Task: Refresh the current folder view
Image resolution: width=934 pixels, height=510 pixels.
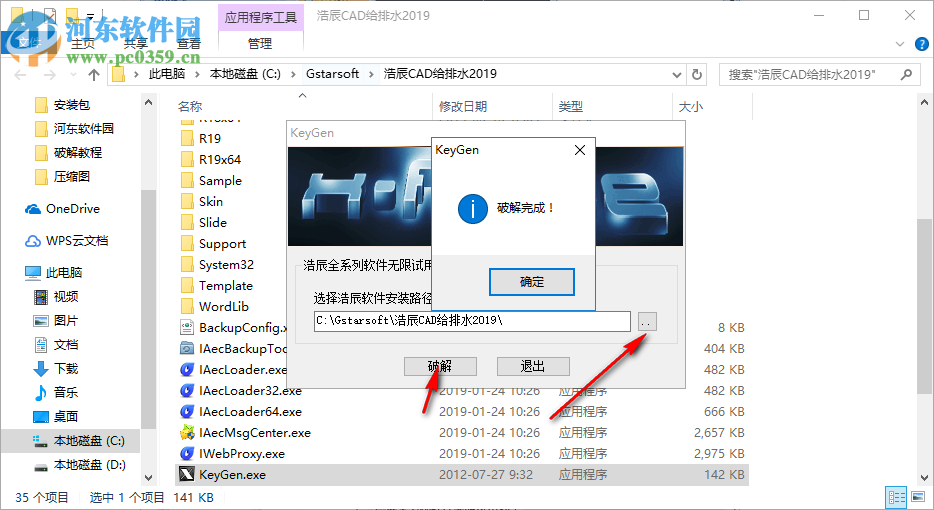Action: [x=696, y=74]
